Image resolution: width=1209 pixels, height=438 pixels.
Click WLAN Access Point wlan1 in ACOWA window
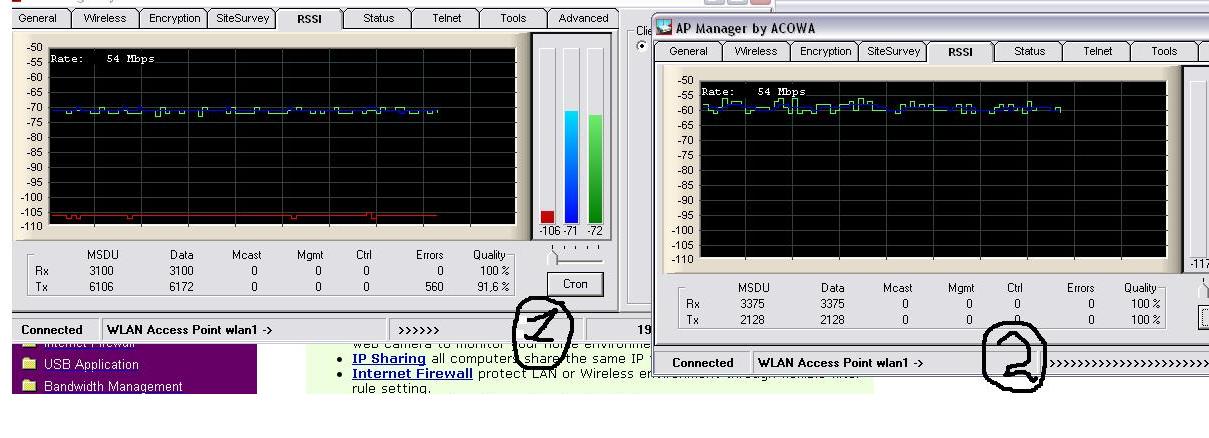click(840, 363)
